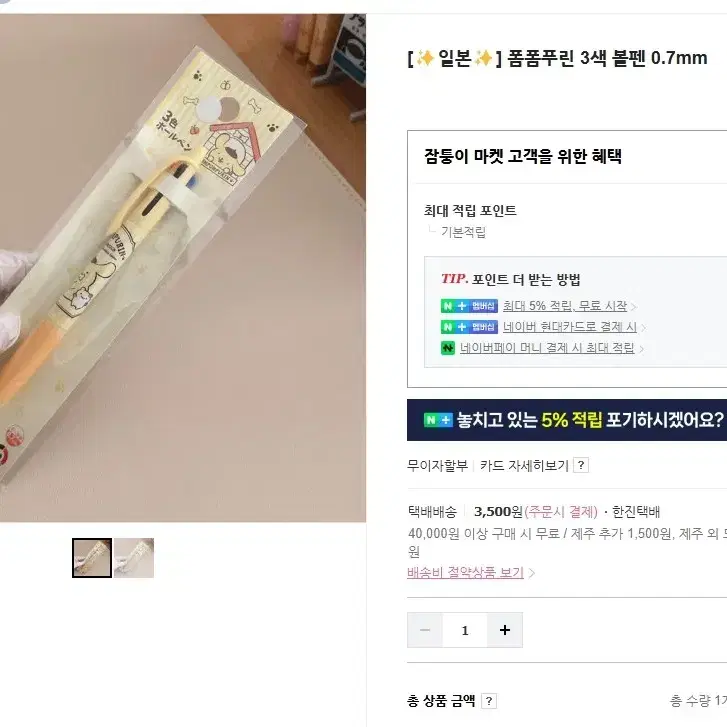
Task: Click the N+ icon in the dark banner
Action: 438,420
